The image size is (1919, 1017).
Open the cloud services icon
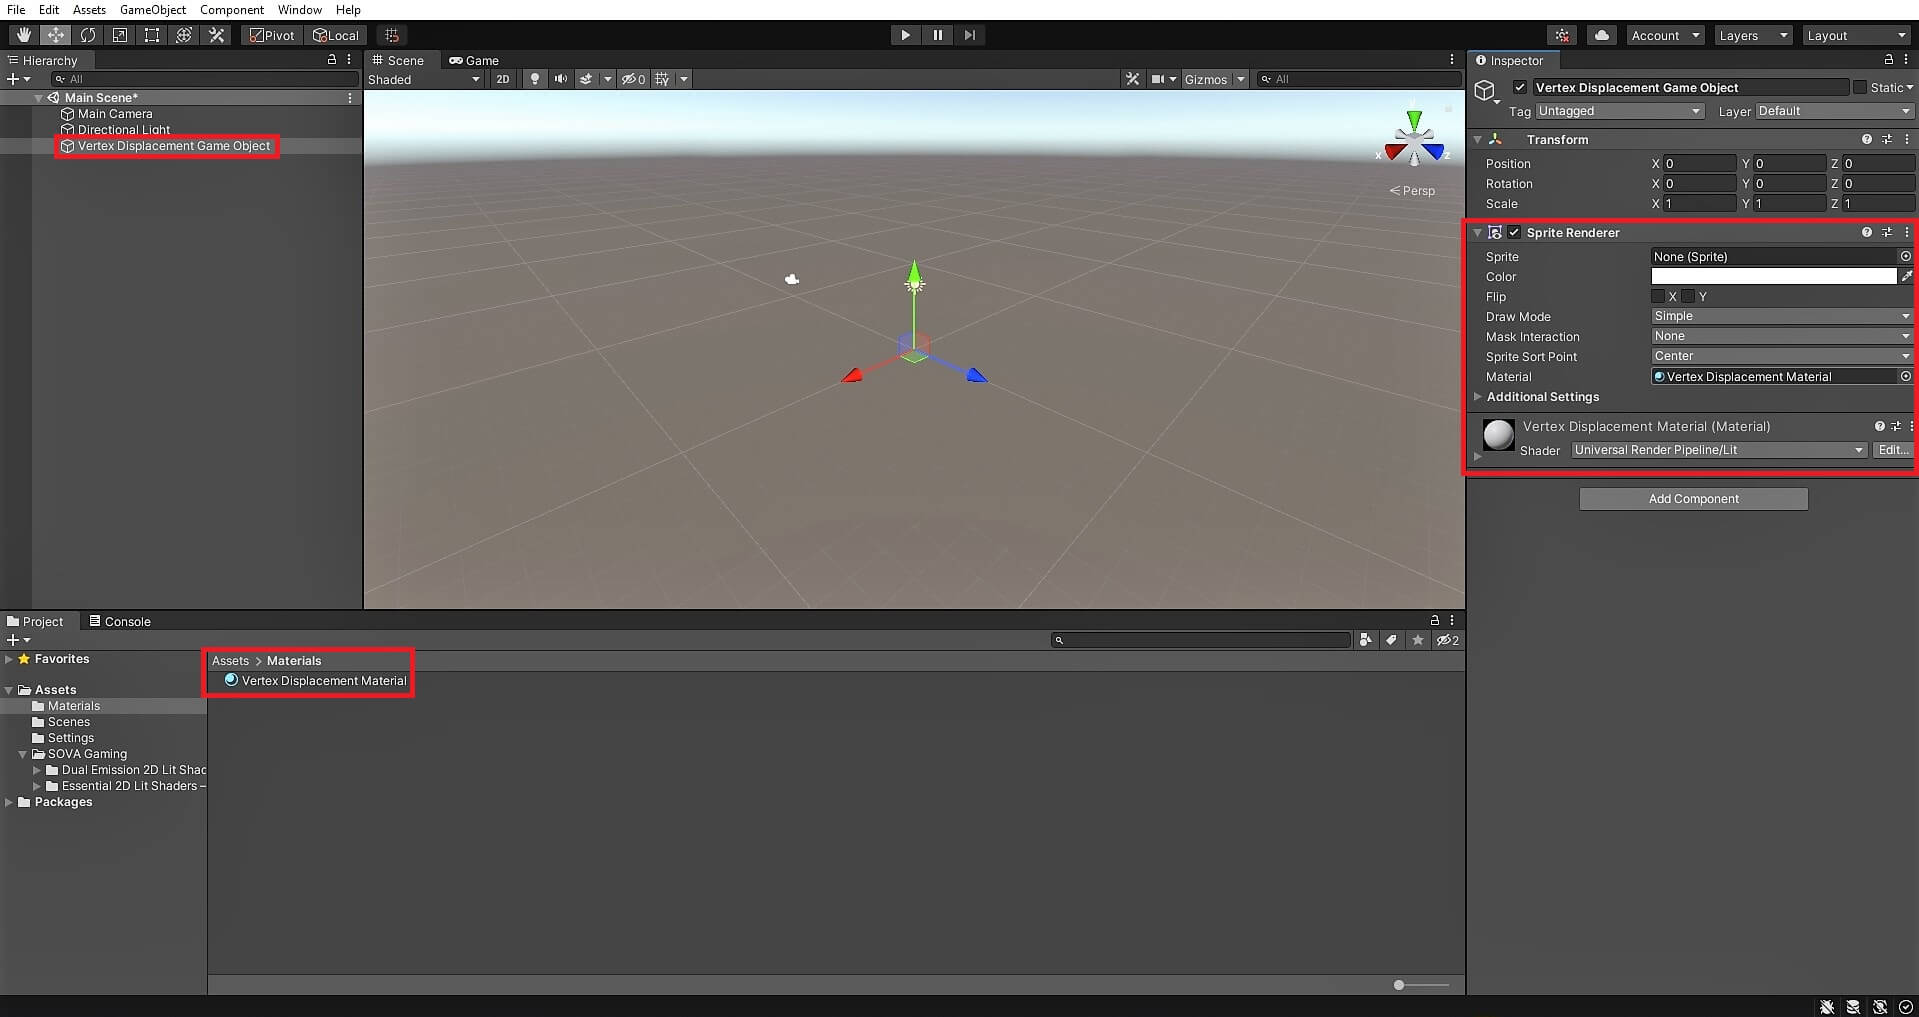[1602, 35]
